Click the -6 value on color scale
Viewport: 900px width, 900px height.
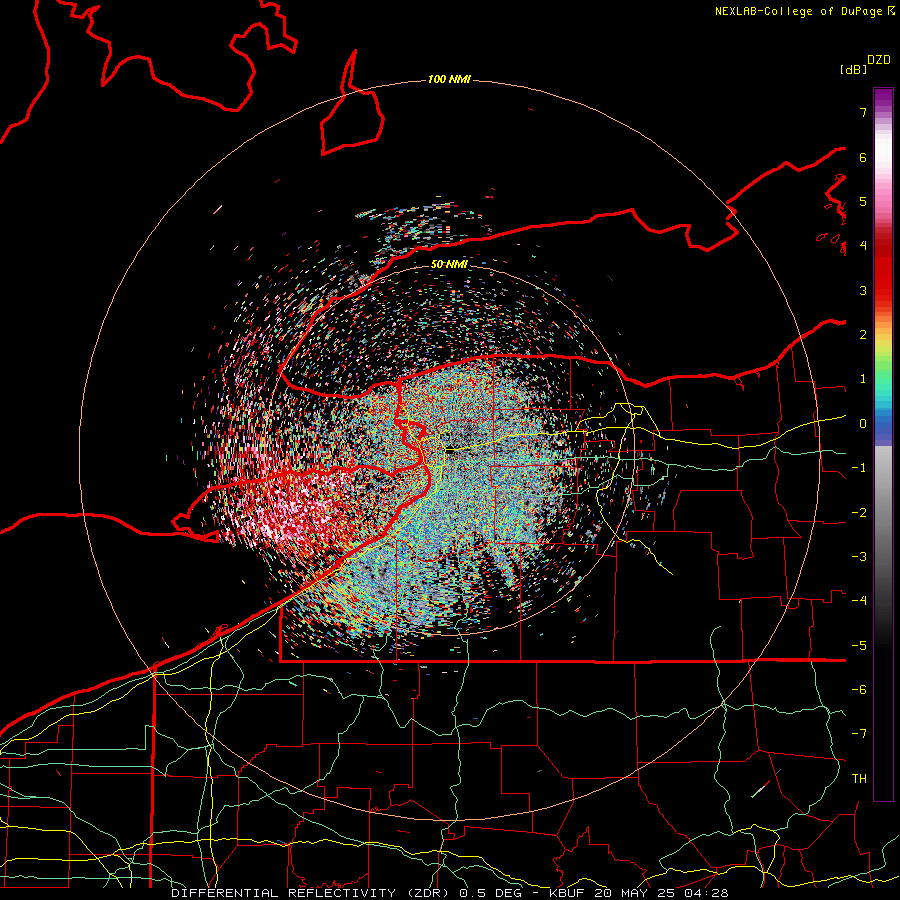859,689
